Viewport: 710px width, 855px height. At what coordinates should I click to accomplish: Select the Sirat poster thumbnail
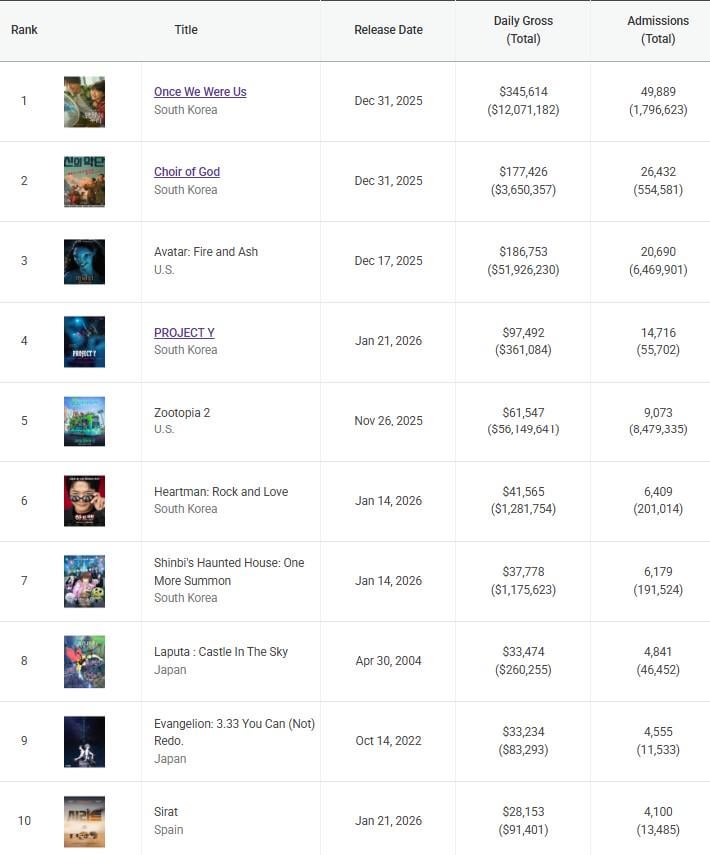(84, 821)
